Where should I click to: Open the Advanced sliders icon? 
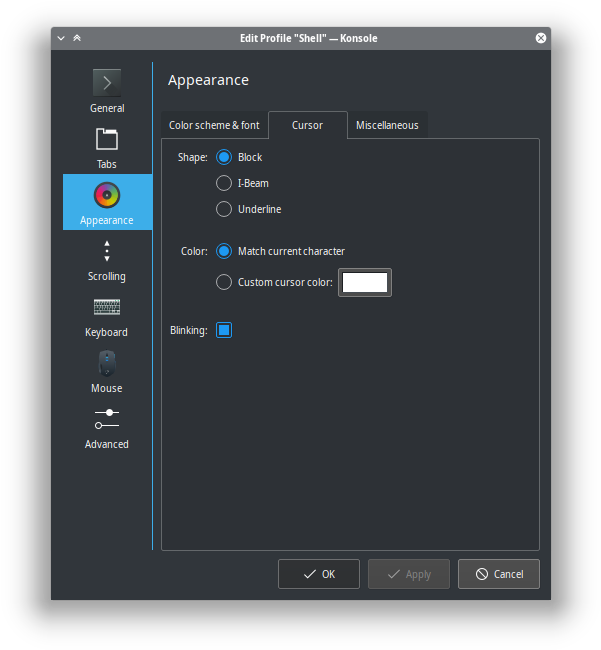click(x=107, y=419)
